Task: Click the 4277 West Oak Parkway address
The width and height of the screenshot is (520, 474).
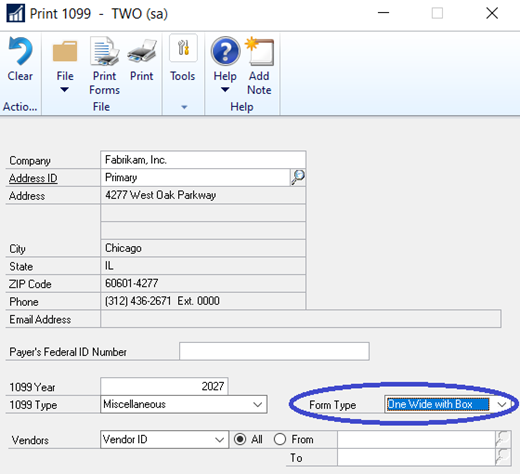Action: (161, 195)
